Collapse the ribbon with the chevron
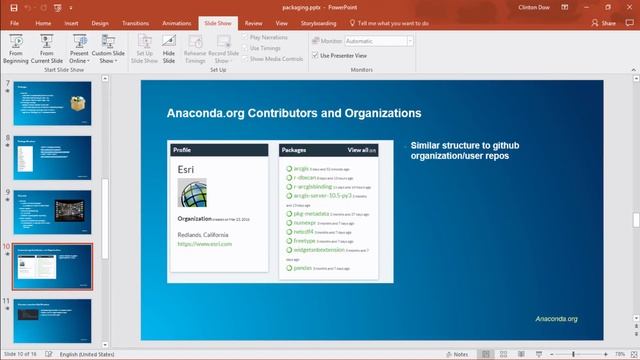Image resolution: width=640 pixels, height=360 pixels. [634, 70]
